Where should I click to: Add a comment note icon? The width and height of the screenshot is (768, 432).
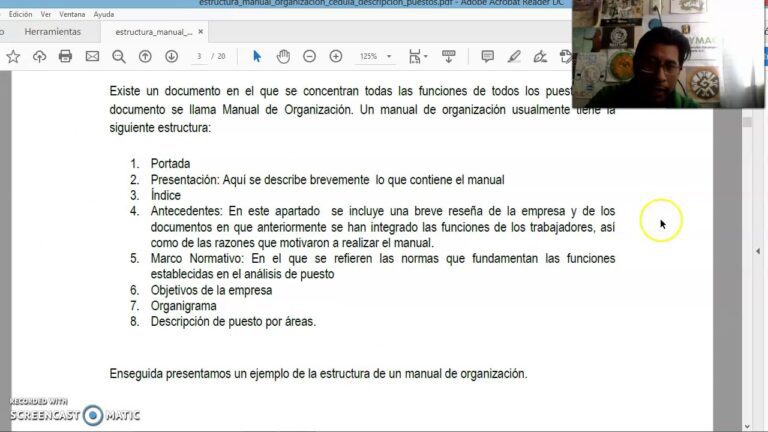pyautogui.click(x=488, y=57)
